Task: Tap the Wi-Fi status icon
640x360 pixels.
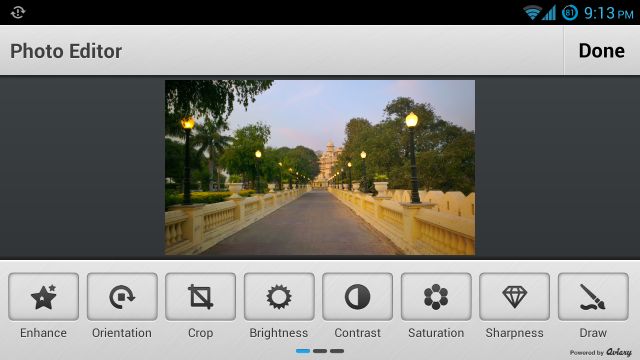Action: click(532, 13)
